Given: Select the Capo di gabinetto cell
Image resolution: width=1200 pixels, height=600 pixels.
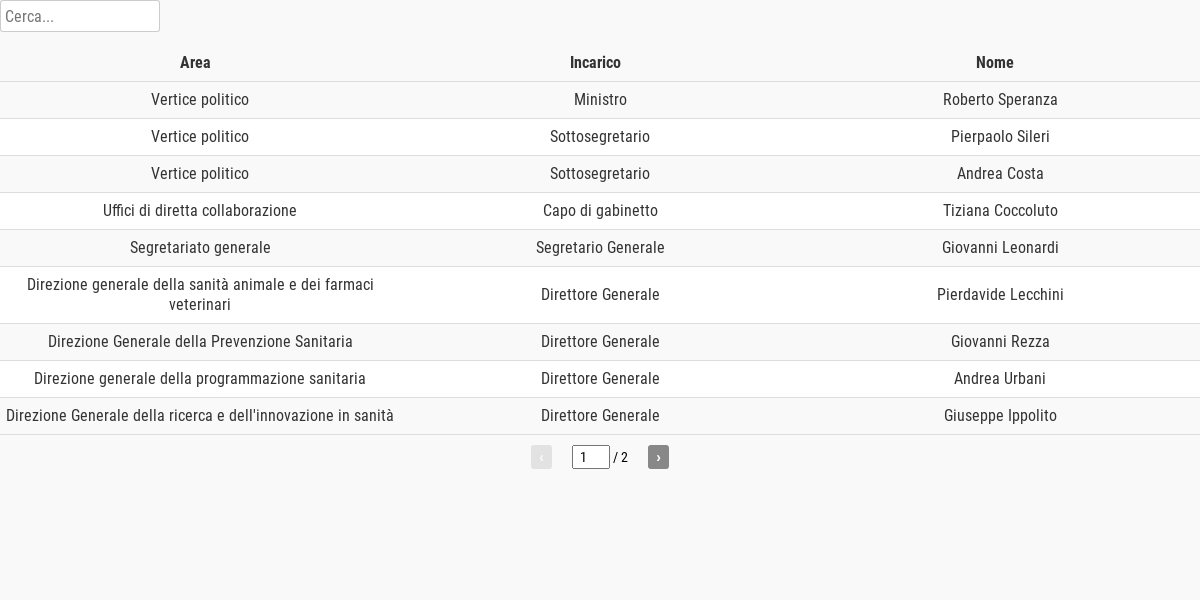Looking at the screenshot, I should 600,211.
